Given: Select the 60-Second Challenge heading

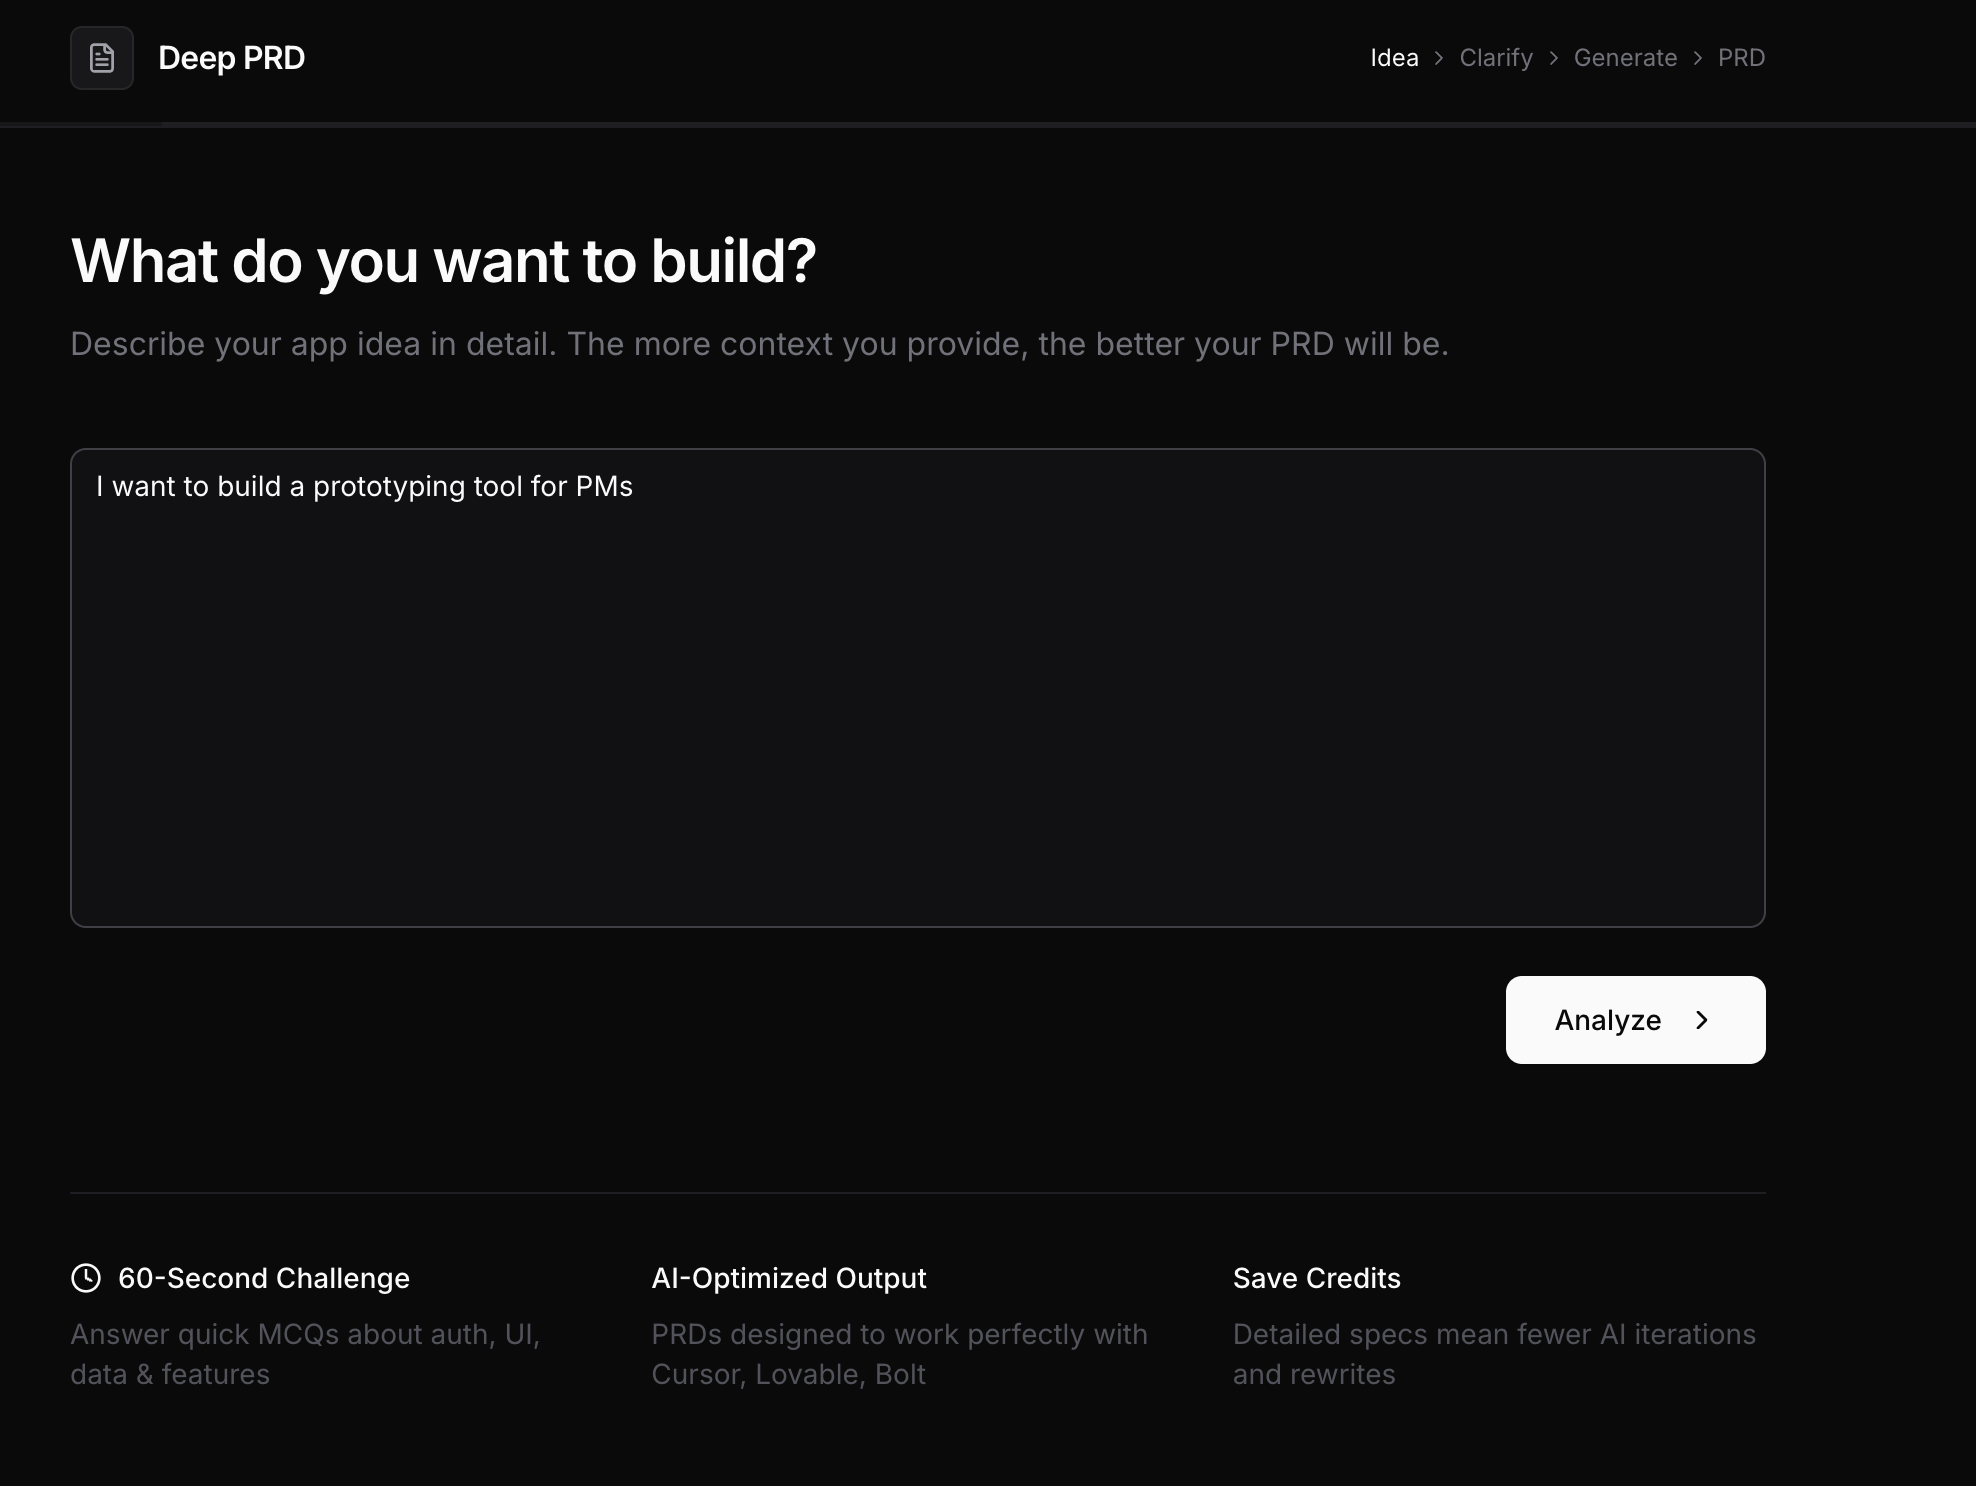Looking at the screenshot, I should point(263,1278).
